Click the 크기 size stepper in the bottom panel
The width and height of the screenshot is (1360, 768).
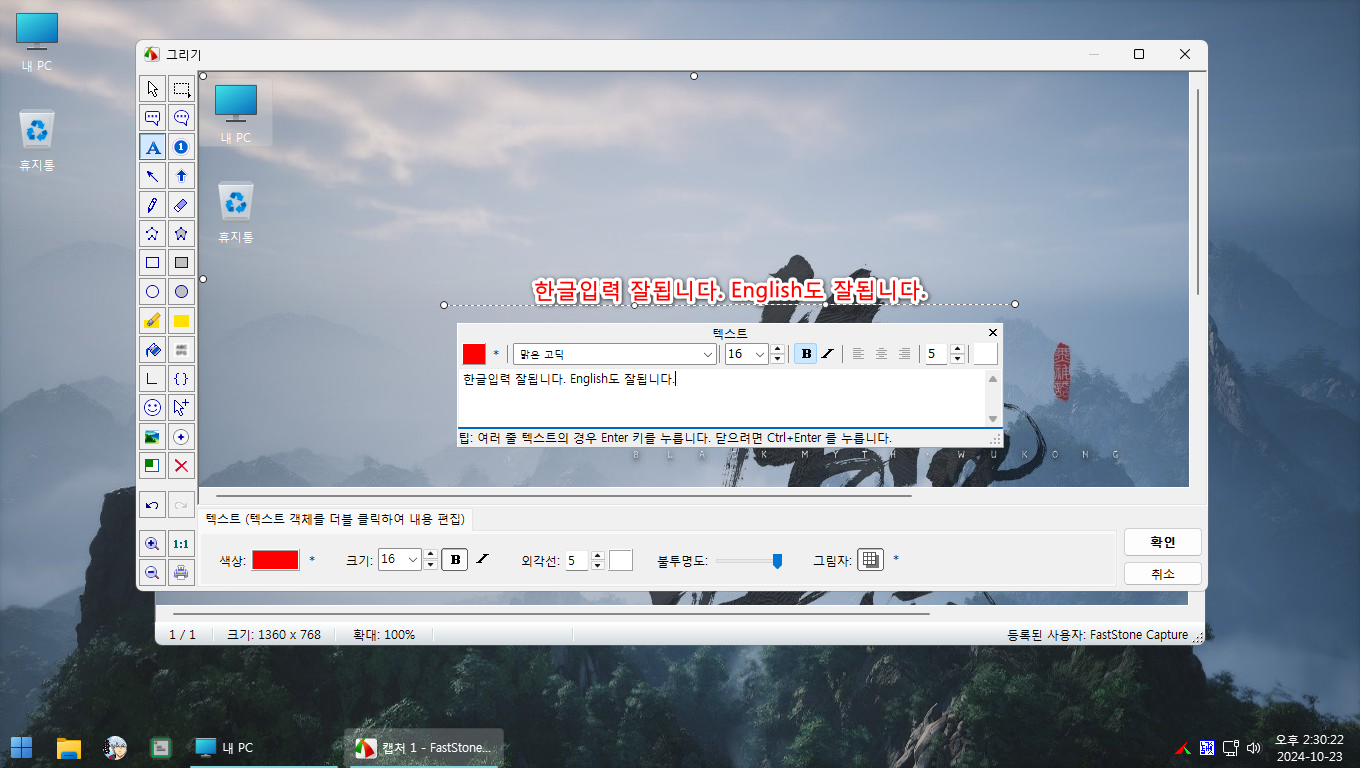pos(430,560)
